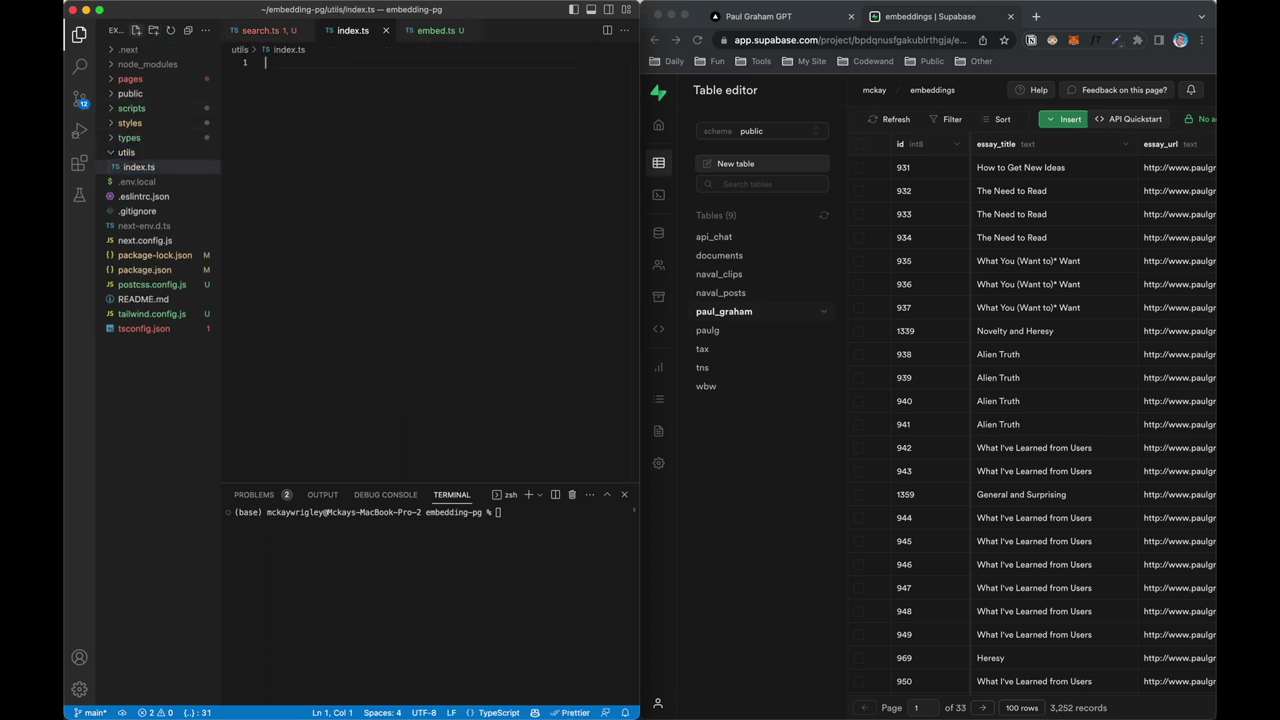Viewport: 1280px width, 720px height.
Task: Bookmark page with Chrome star icon
Action: tap(1004, 40)
